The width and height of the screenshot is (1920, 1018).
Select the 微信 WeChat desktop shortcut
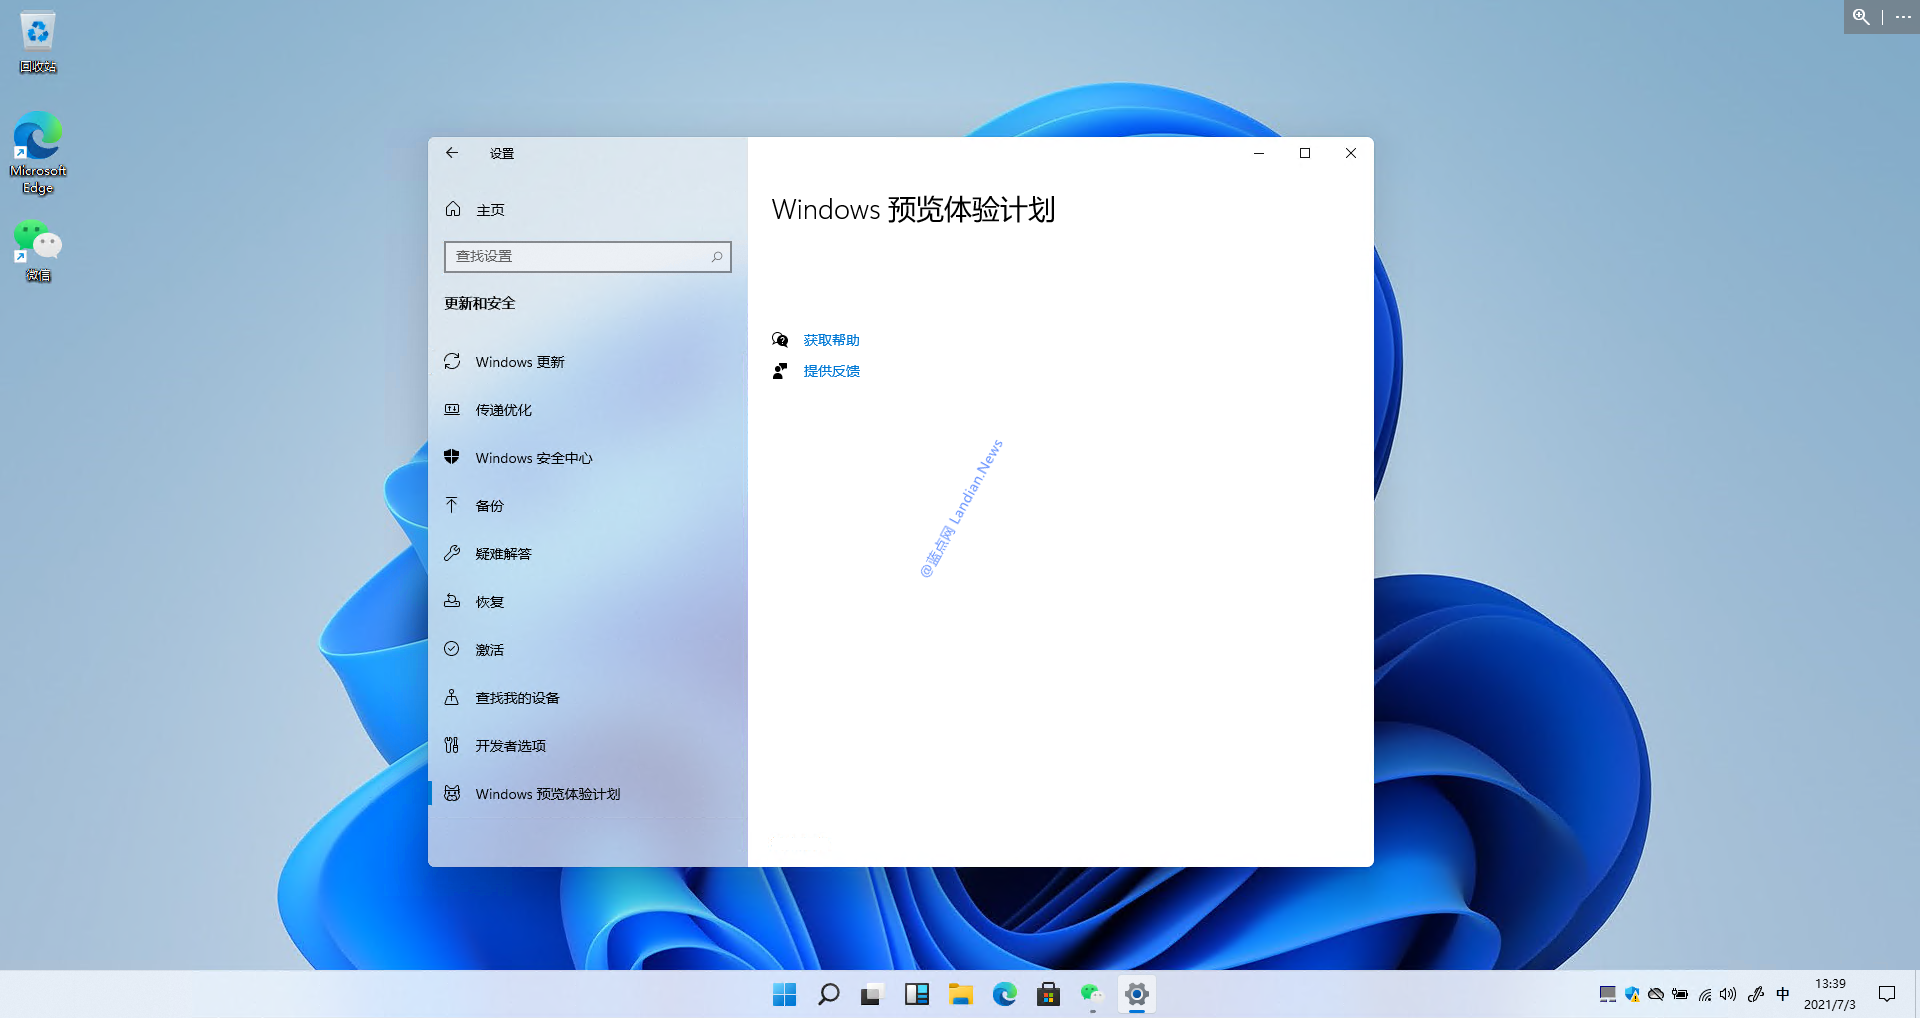[38, 251]
